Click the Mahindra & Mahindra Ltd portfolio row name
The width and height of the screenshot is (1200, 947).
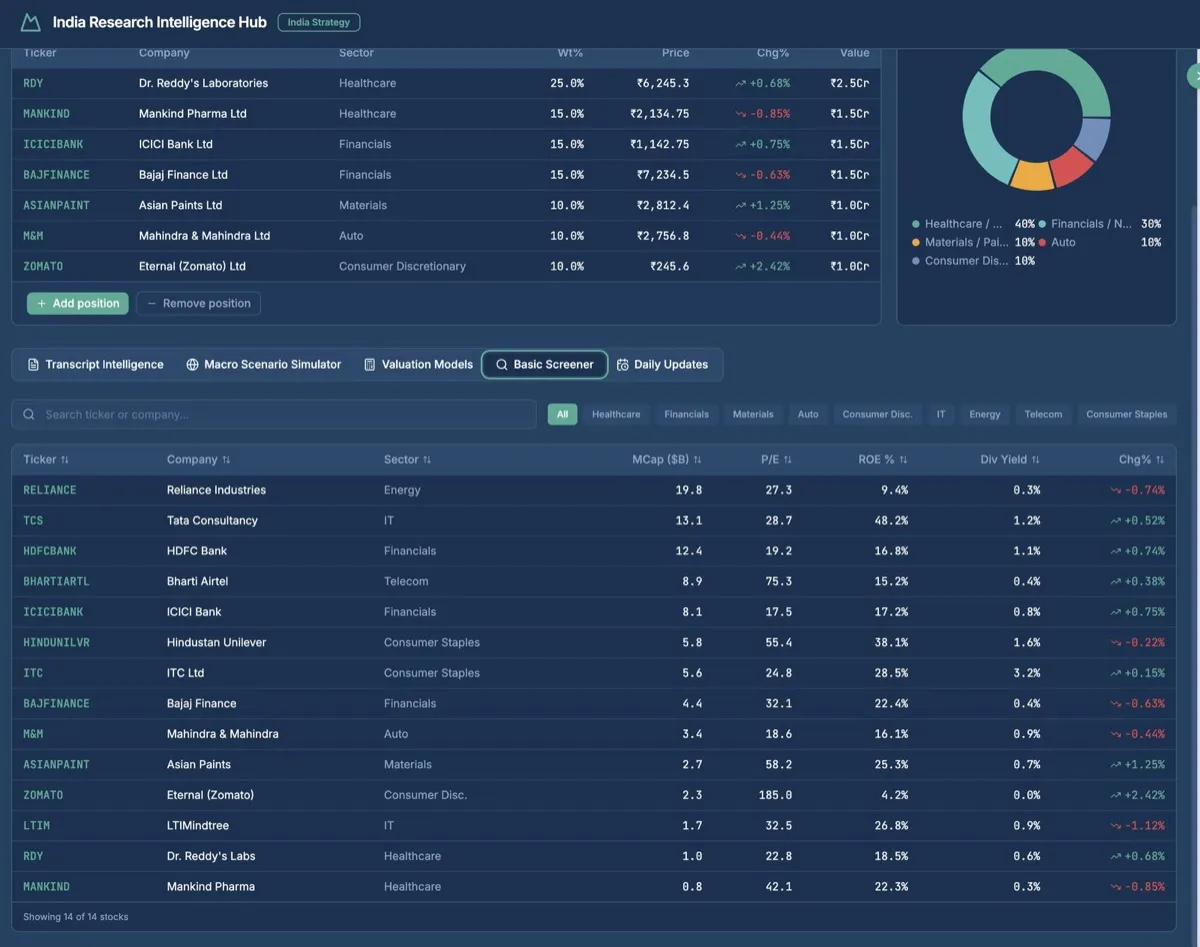(205, 236)
